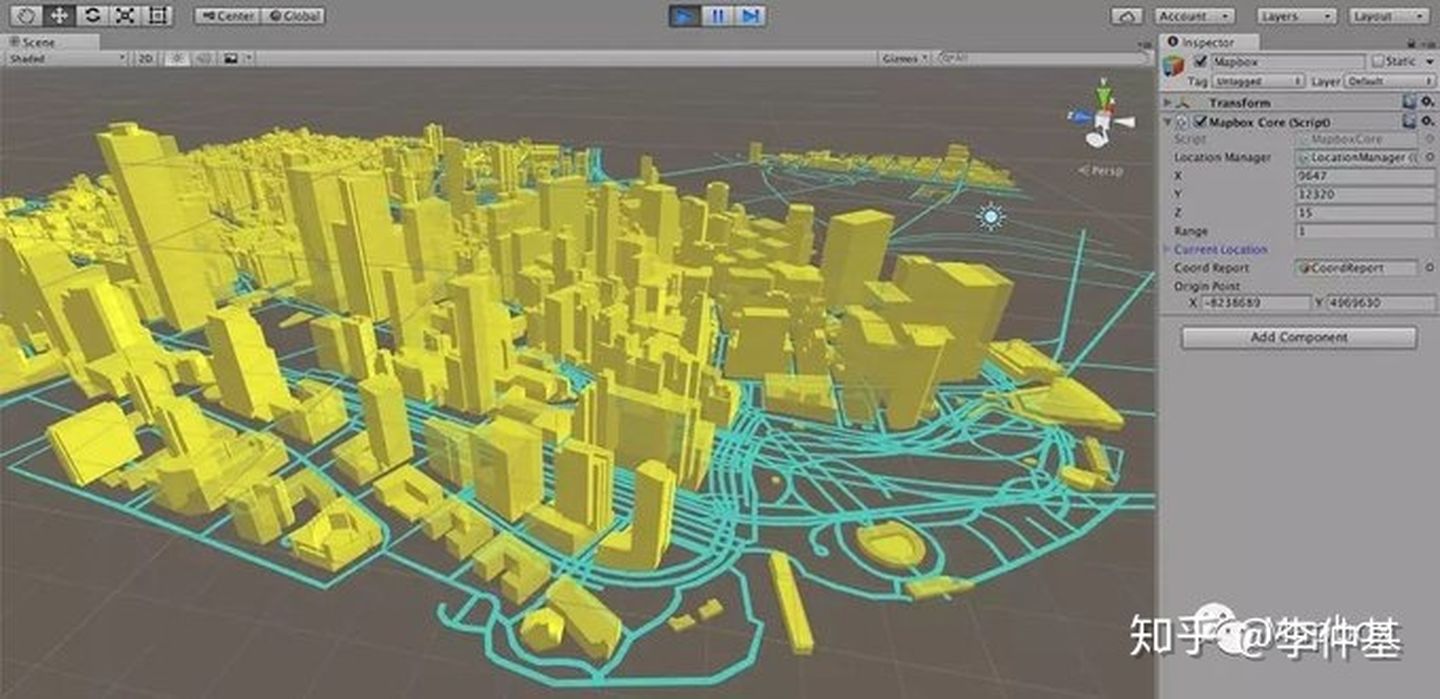The height and width of the screenshot is (699, 1440).
Task: Open Mapbox Core gear menu
Action: [x=1426, y=121]
